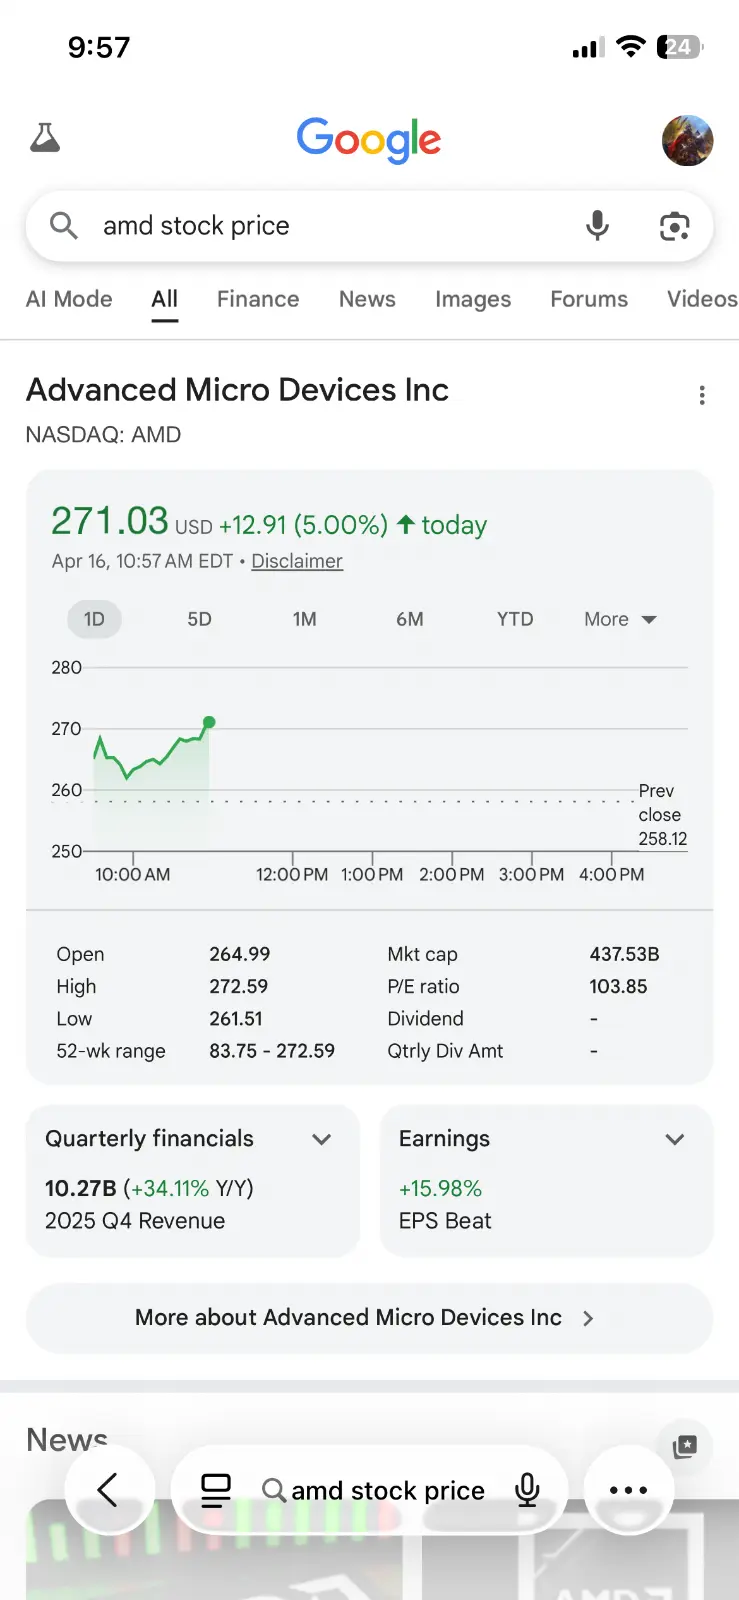
Task: Open the News results tab
Action: [x=367, y=299]
